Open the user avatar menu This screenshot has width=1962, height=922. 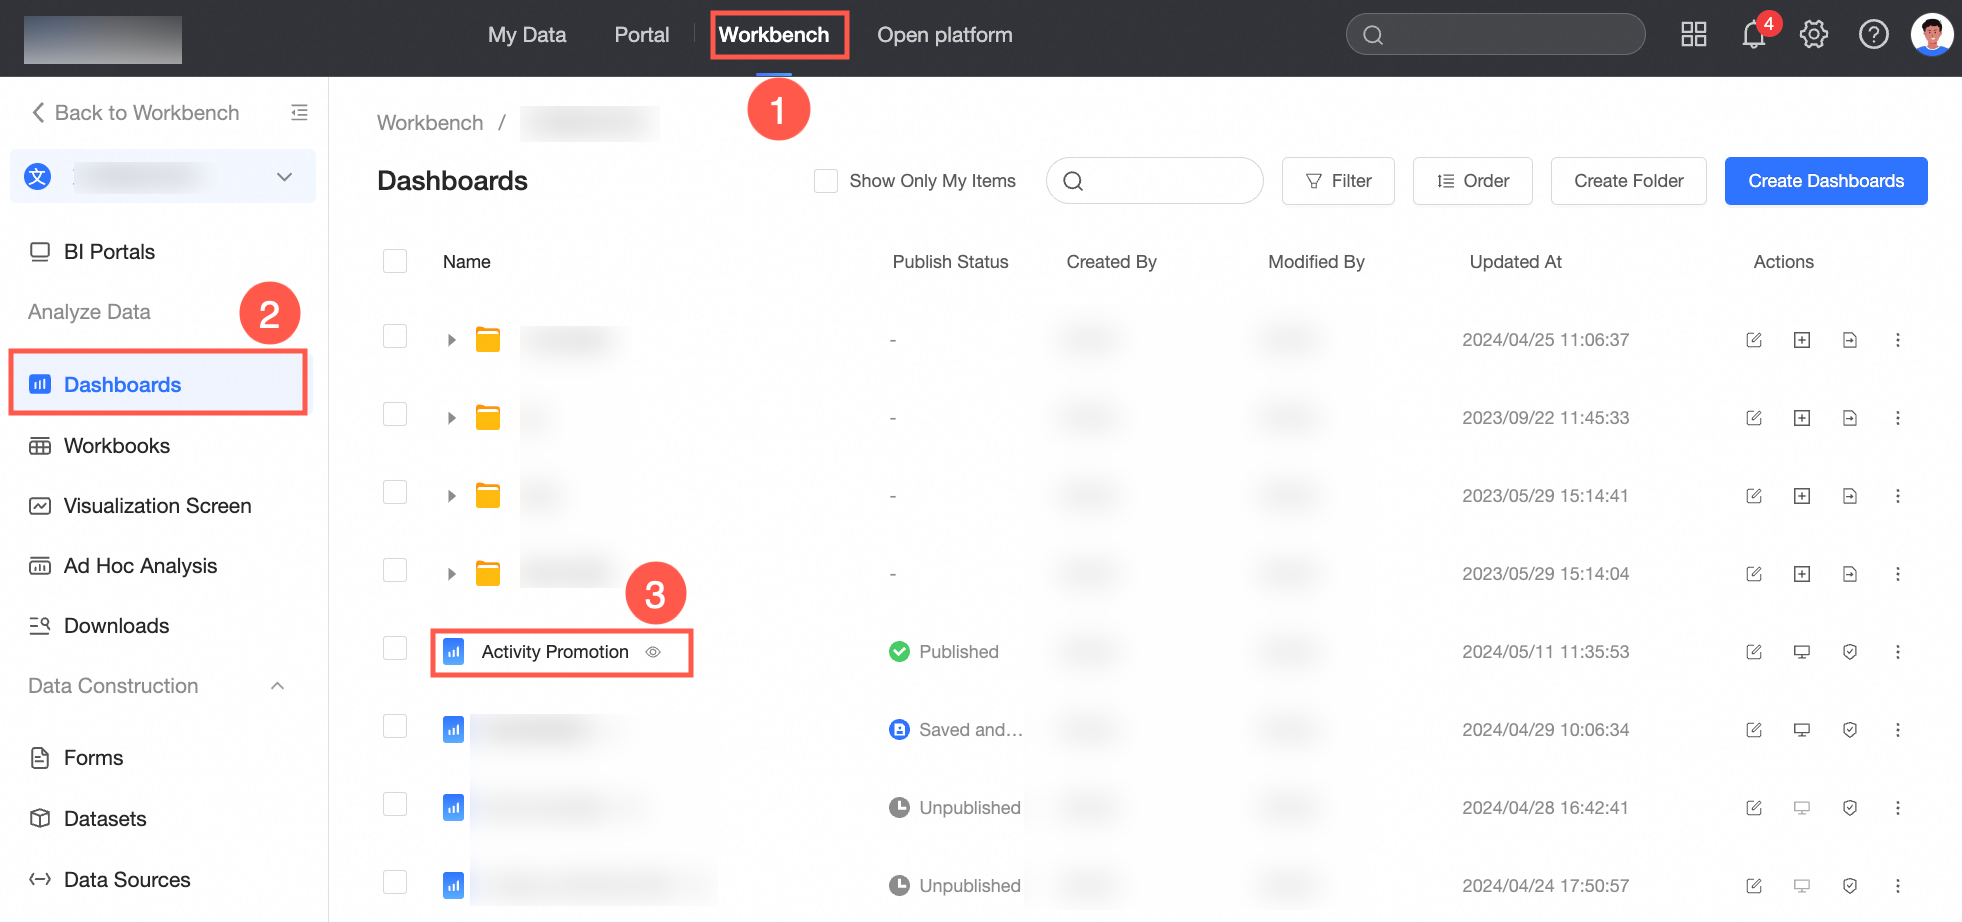click(x=1931, y=35)
